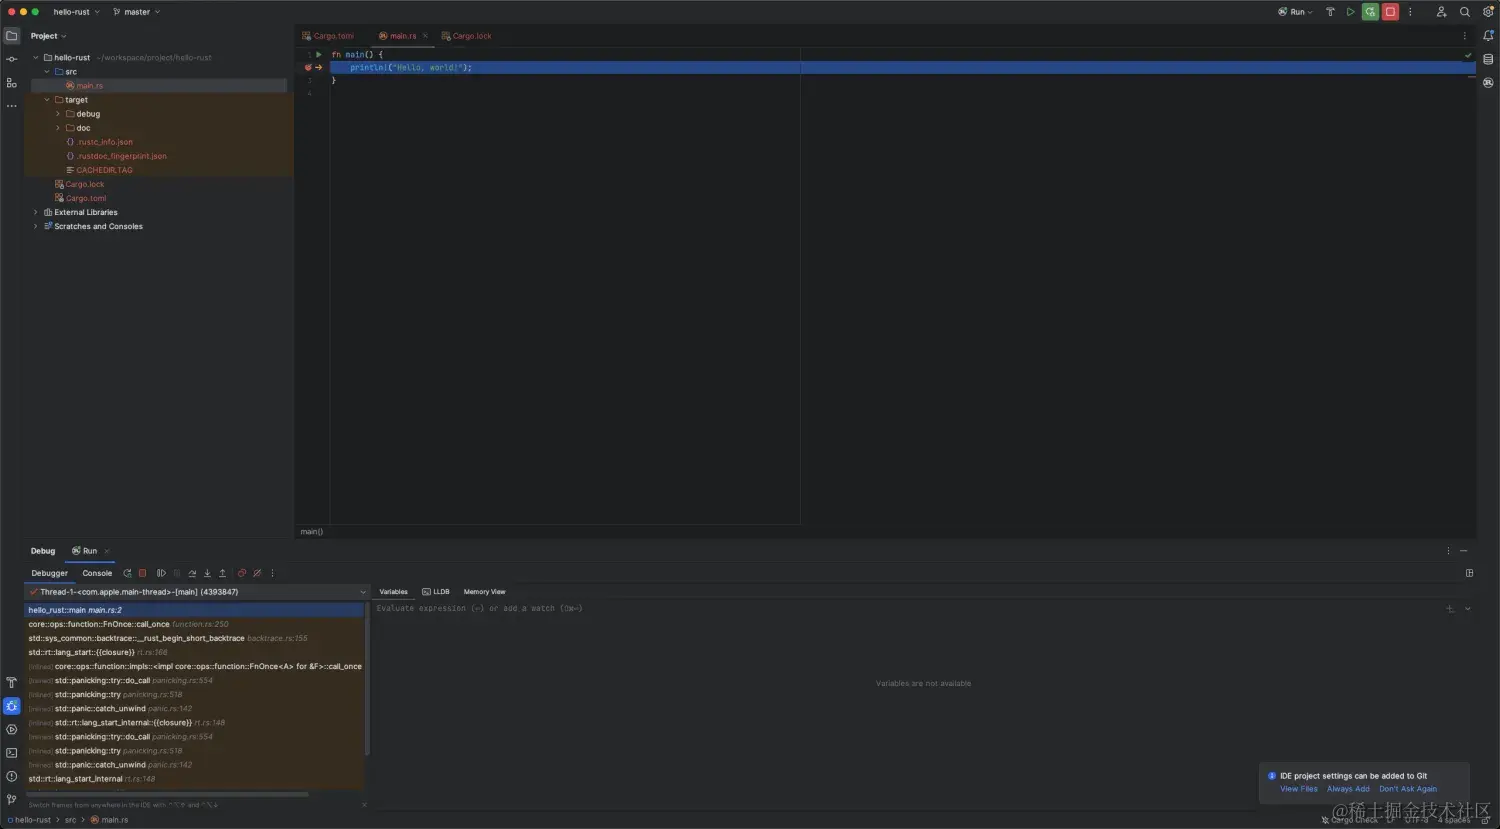The width and height of the screenshot is (1500, 829).
Task: Switch to the Console tab in debugger
Action: [x=97, y=573]
